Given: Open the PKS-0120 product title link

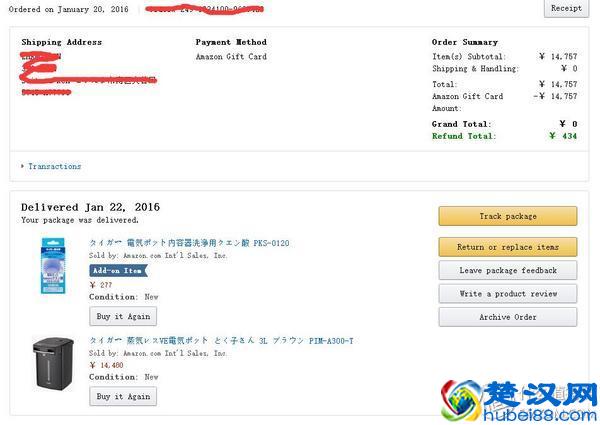Looking at the screenshot, I should coord(189,243).
